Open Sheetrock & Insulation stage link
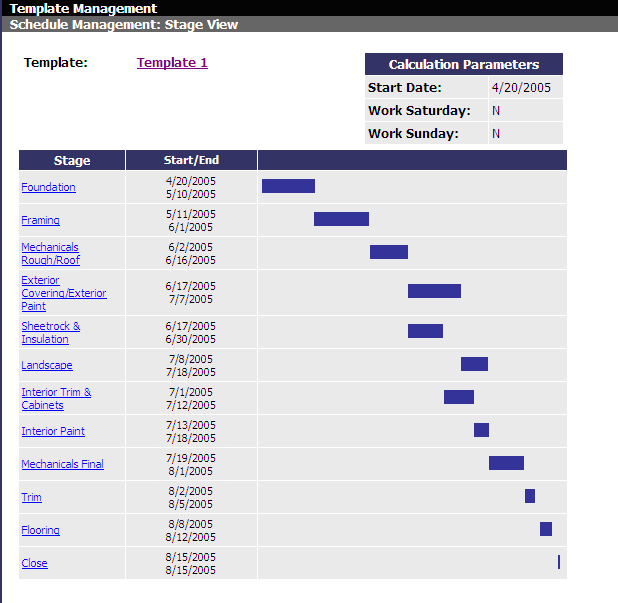618x603 pixels. (x=51, y=333)
